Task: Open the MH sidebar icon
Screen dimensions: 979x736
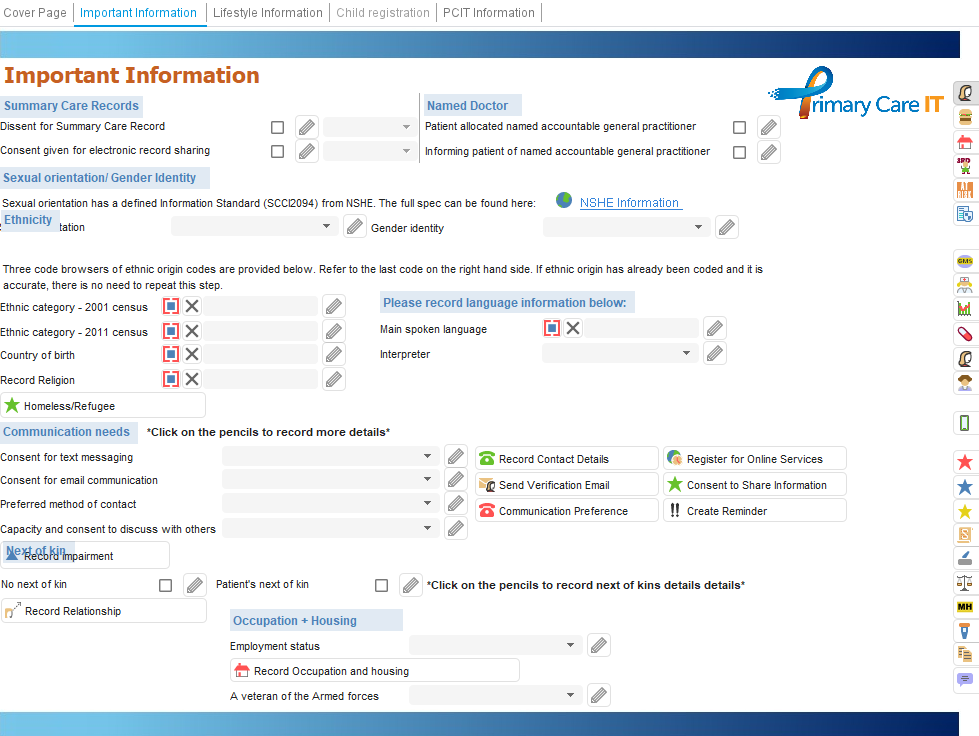Action: 965,607
